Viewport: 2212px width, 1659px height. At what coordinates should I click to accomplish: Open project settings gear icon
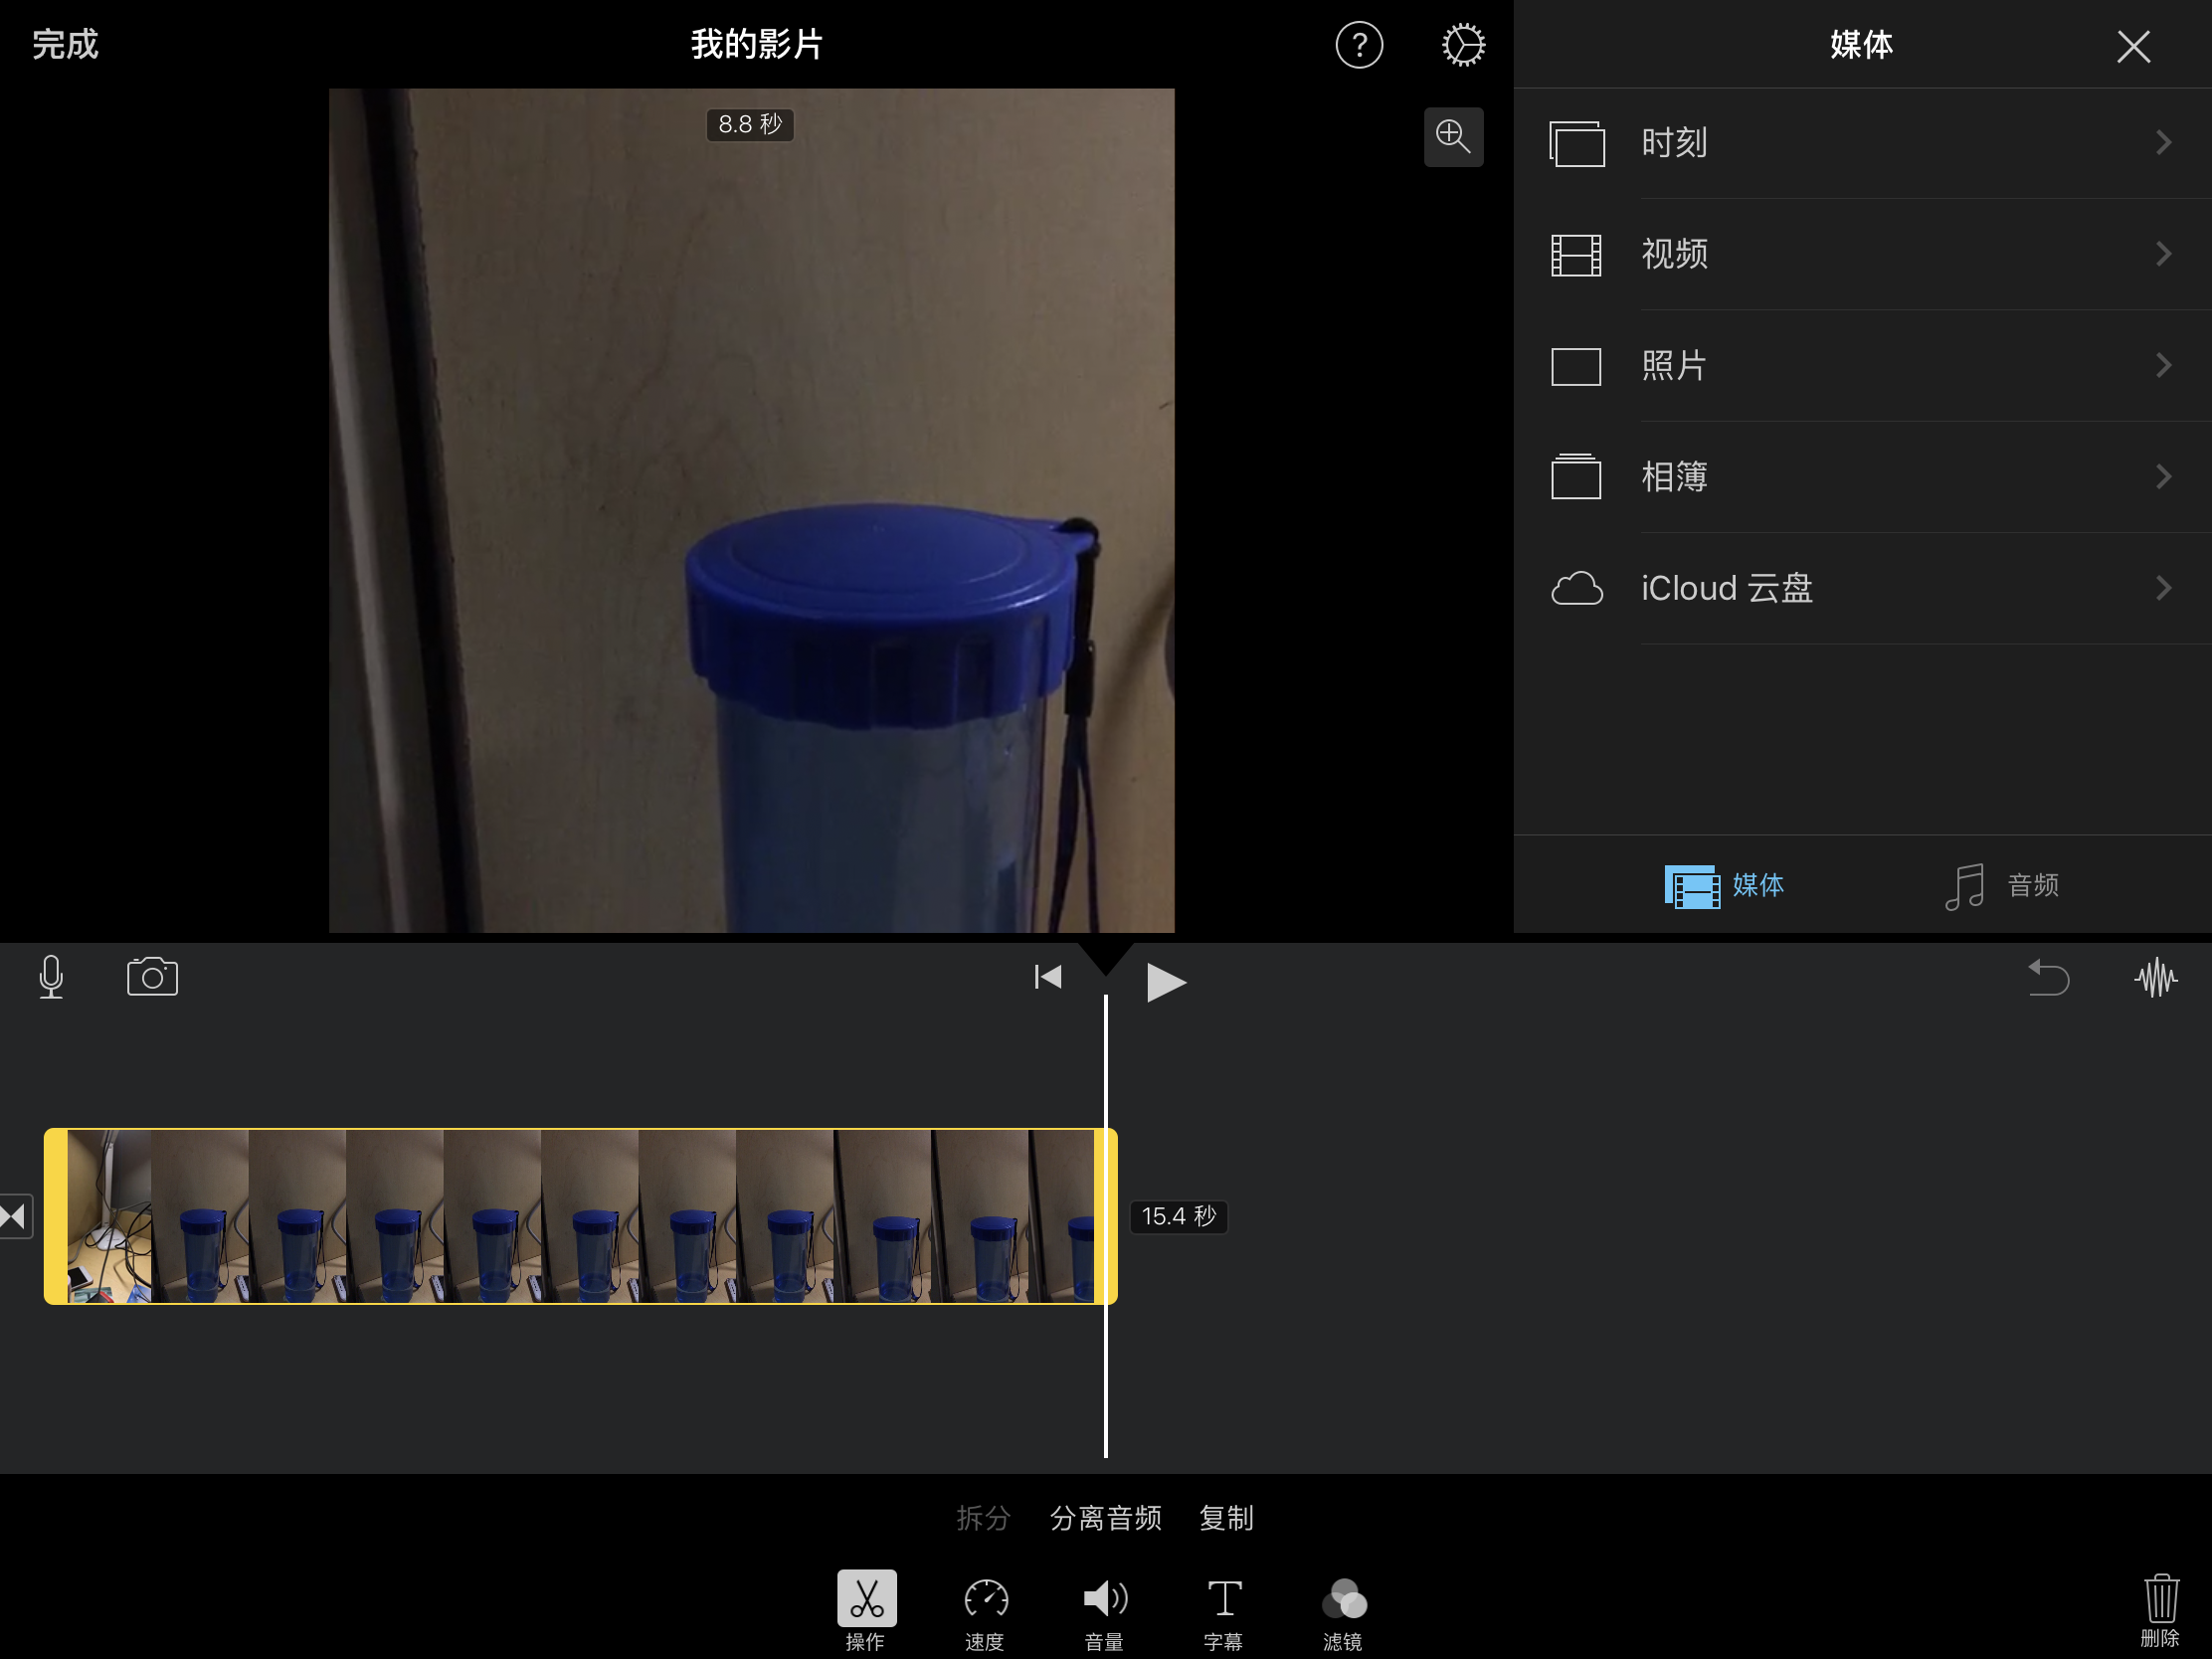pos(1462,45)
